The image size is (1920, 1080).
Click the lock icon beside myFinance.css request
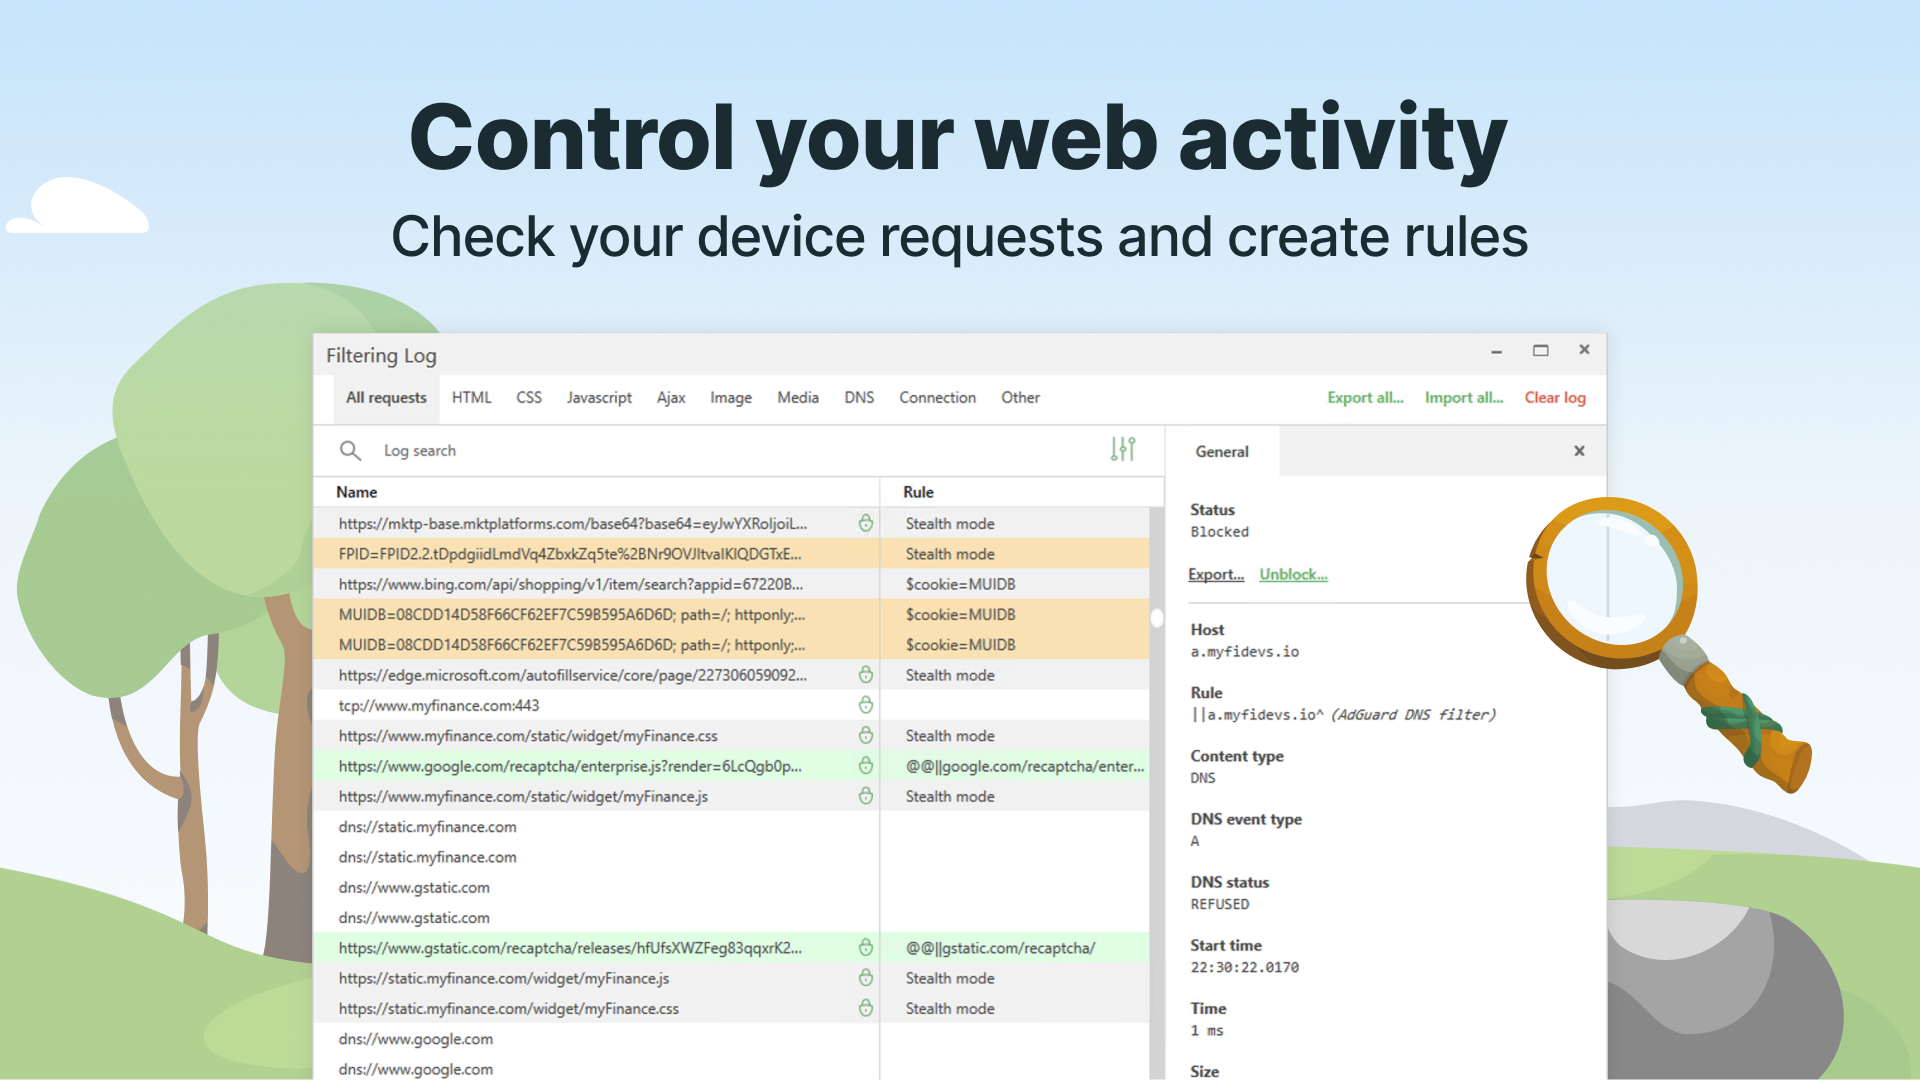866,735
